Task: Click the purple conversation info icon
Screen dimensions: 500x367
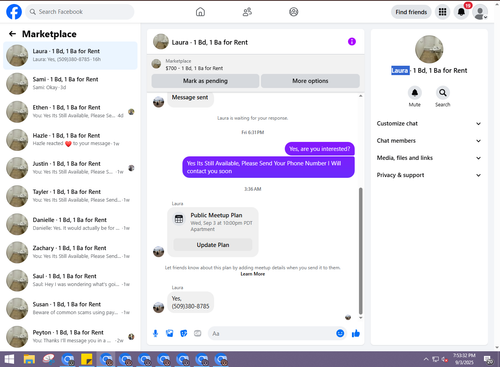Action: (352, 42)
